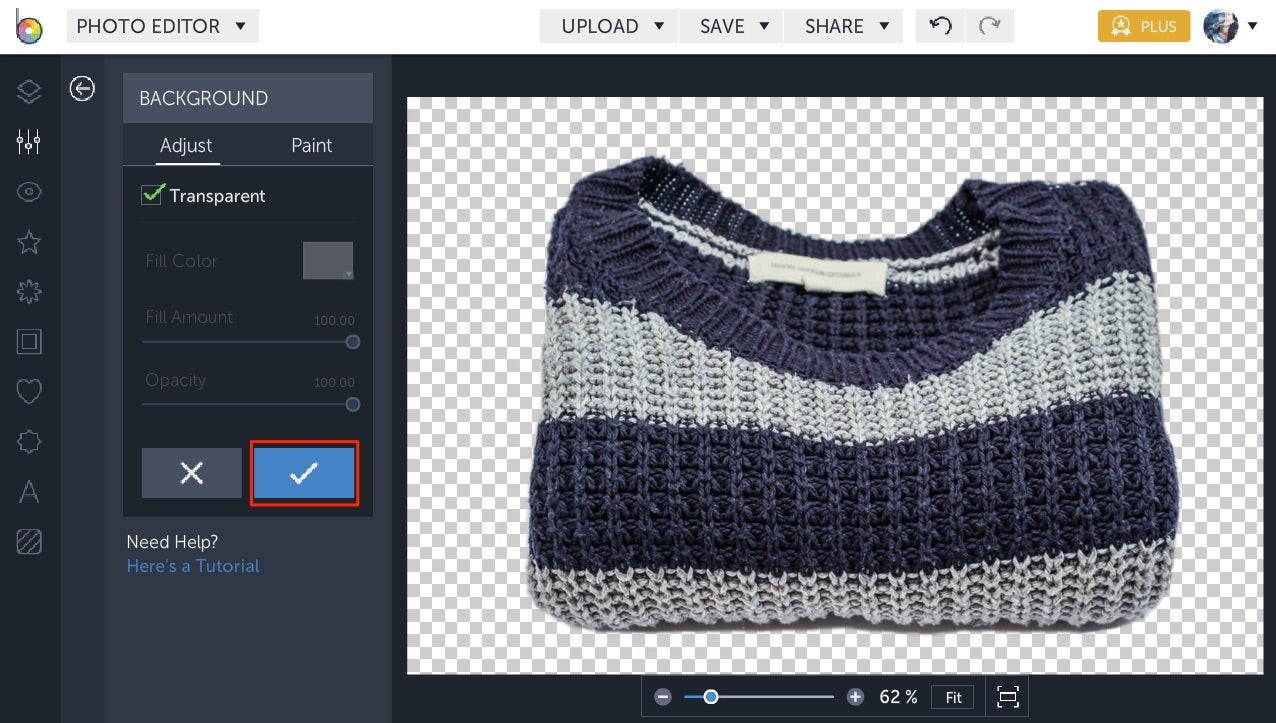Open the Textures panel icon
1276x723 pixels.
point(28,541)
